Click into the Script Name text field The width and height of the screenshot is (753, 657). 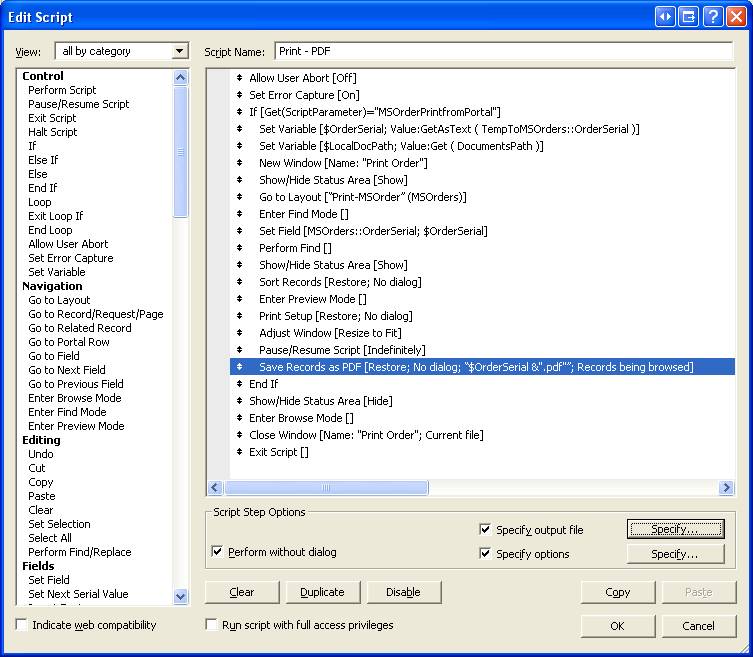coord(503,51)
